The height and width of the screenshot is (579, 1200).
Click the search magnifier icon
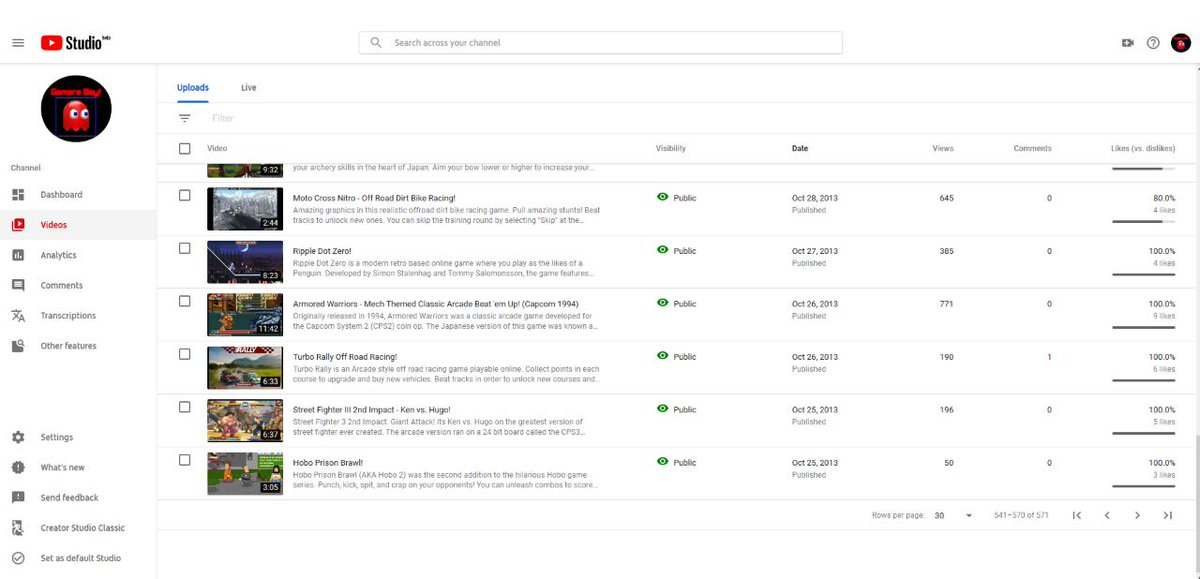tap(376, 43)
